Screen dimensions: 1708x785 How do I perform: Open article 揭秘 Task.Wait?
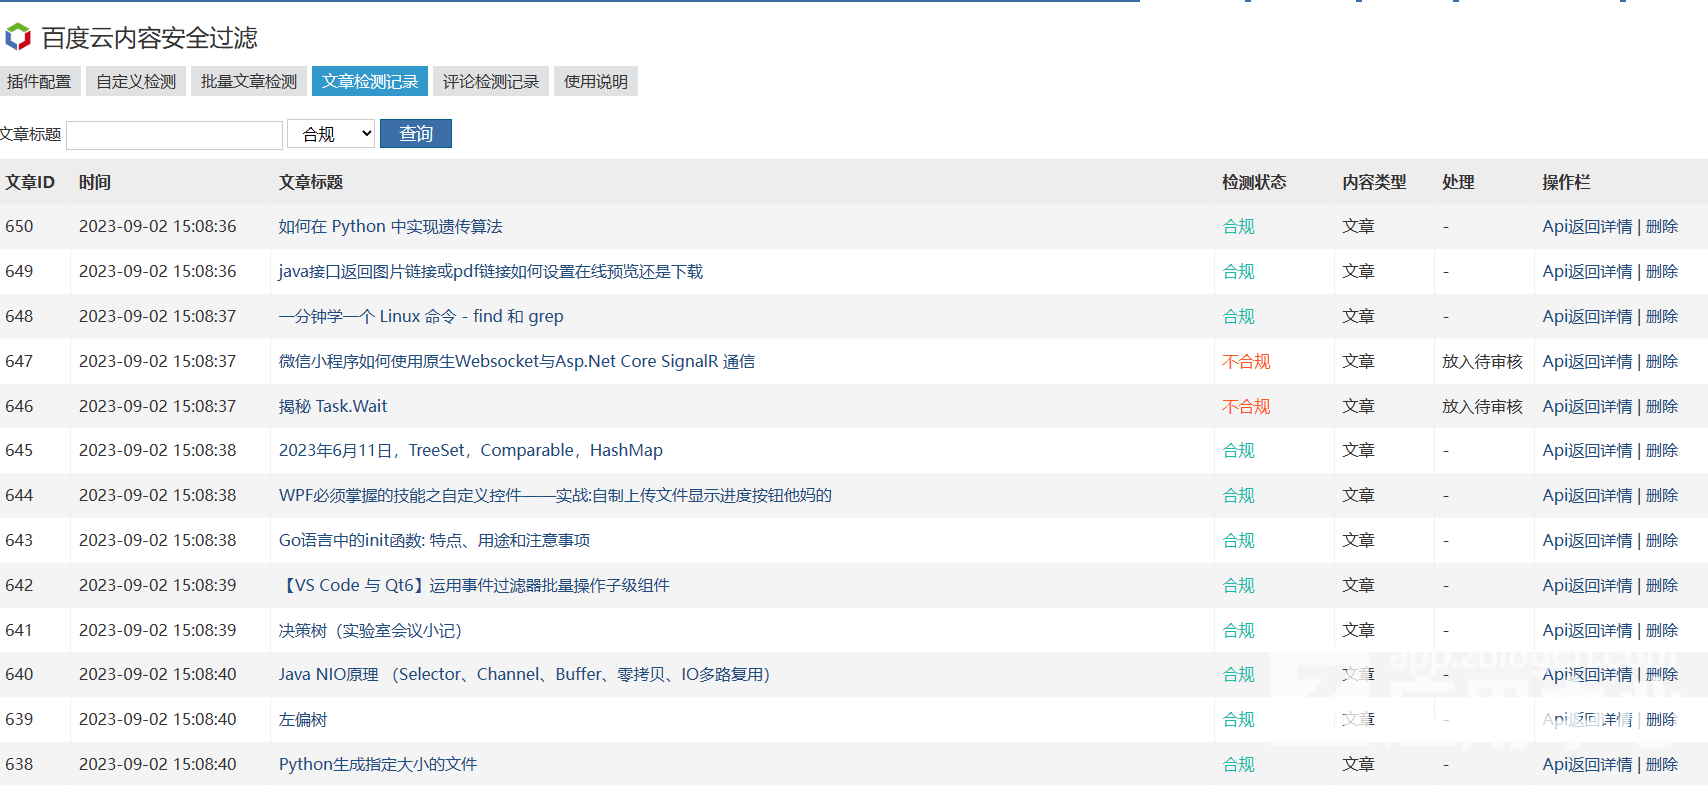click(x=333, y=407)
